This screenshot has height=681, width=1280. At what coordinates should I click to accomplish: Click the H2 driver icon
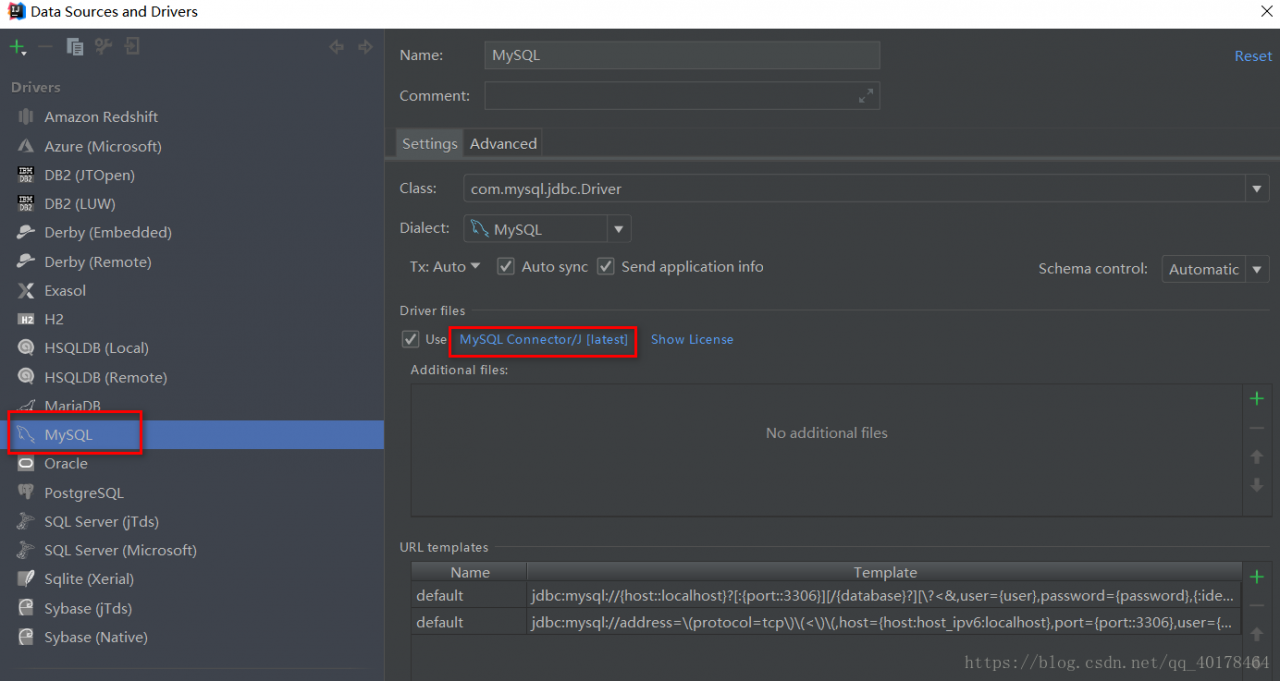coord(26,319)
